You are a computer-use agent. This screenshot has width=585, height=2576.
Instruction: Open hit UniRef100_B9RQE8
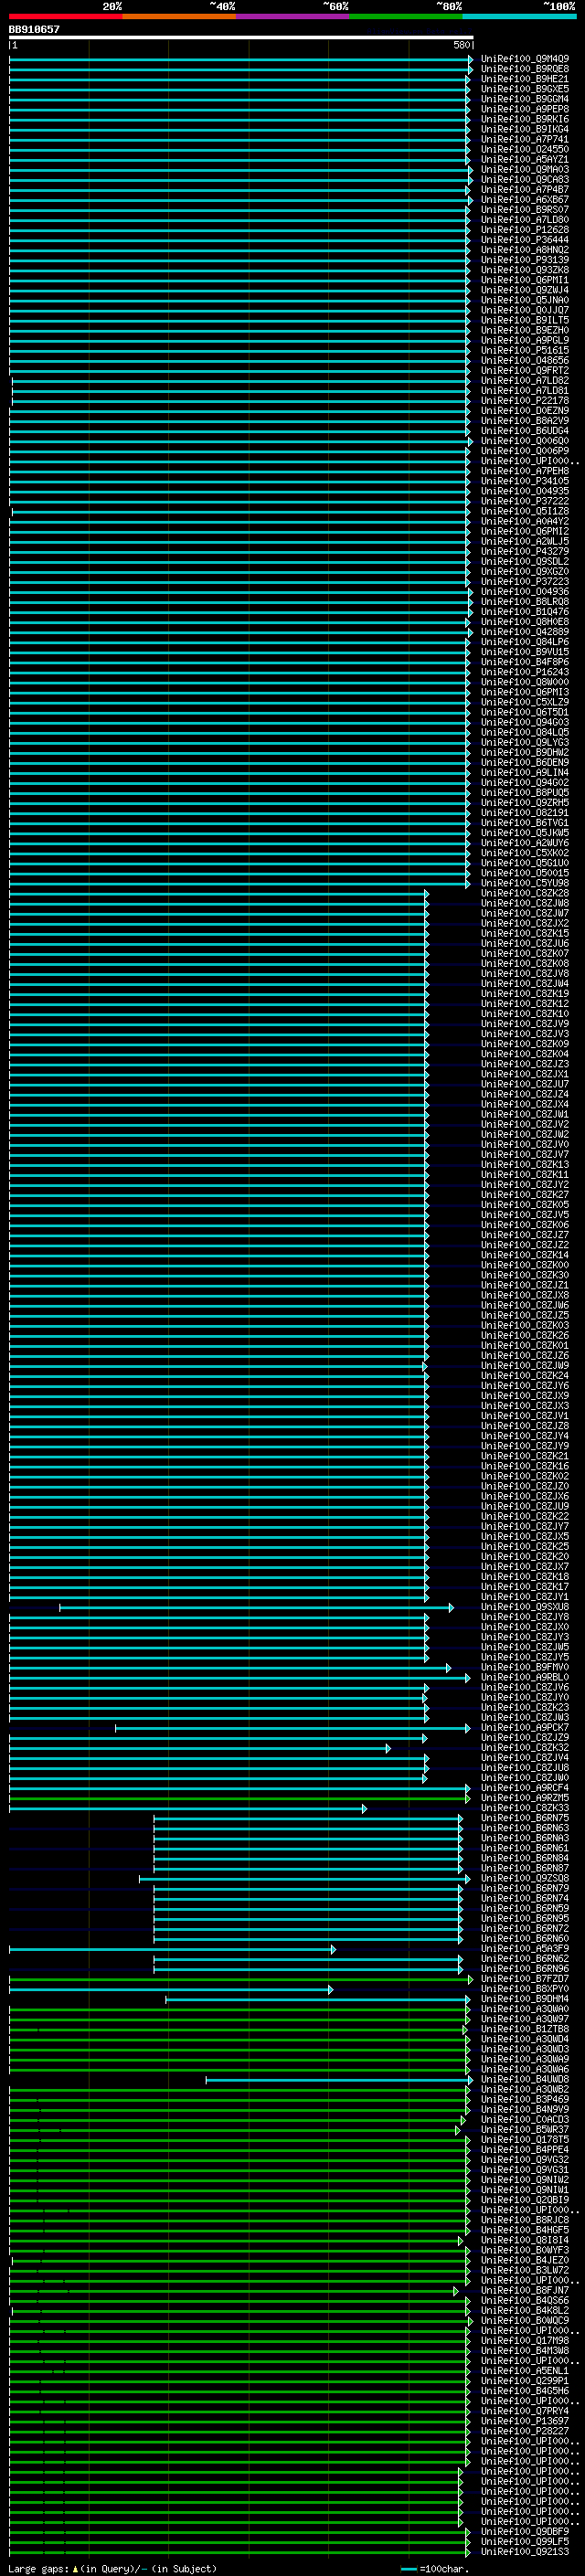coord(525,69)
